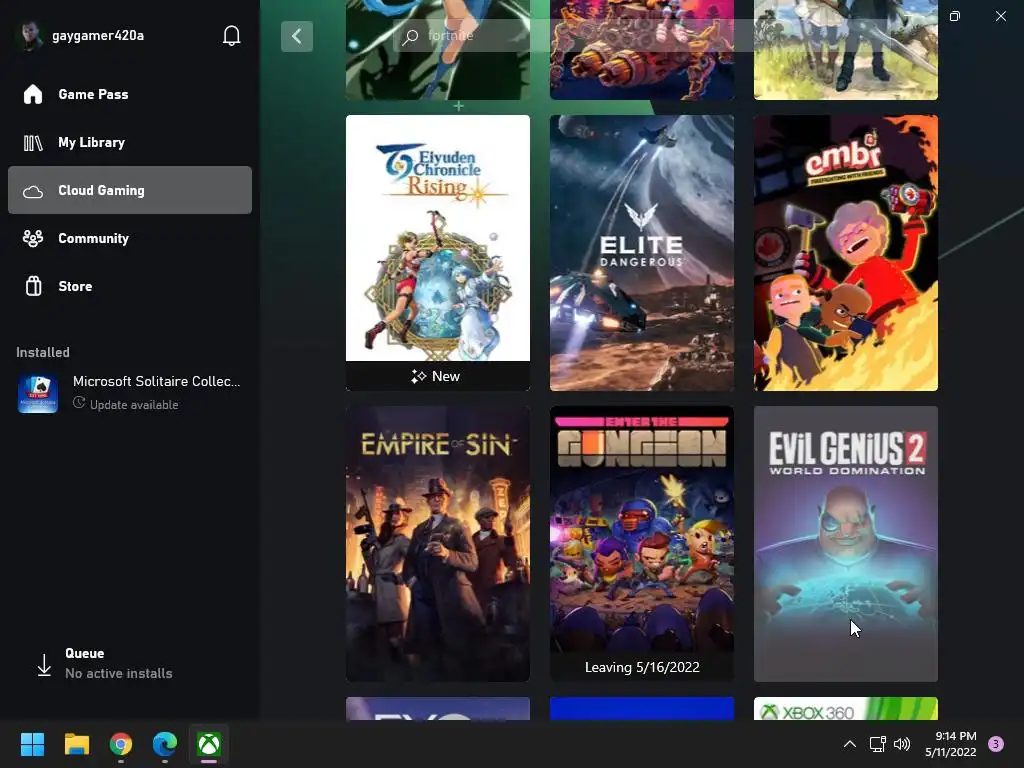Click the Store bag icon
Image resolution: width=1024 pixels, height=768 pixels.
33,286
